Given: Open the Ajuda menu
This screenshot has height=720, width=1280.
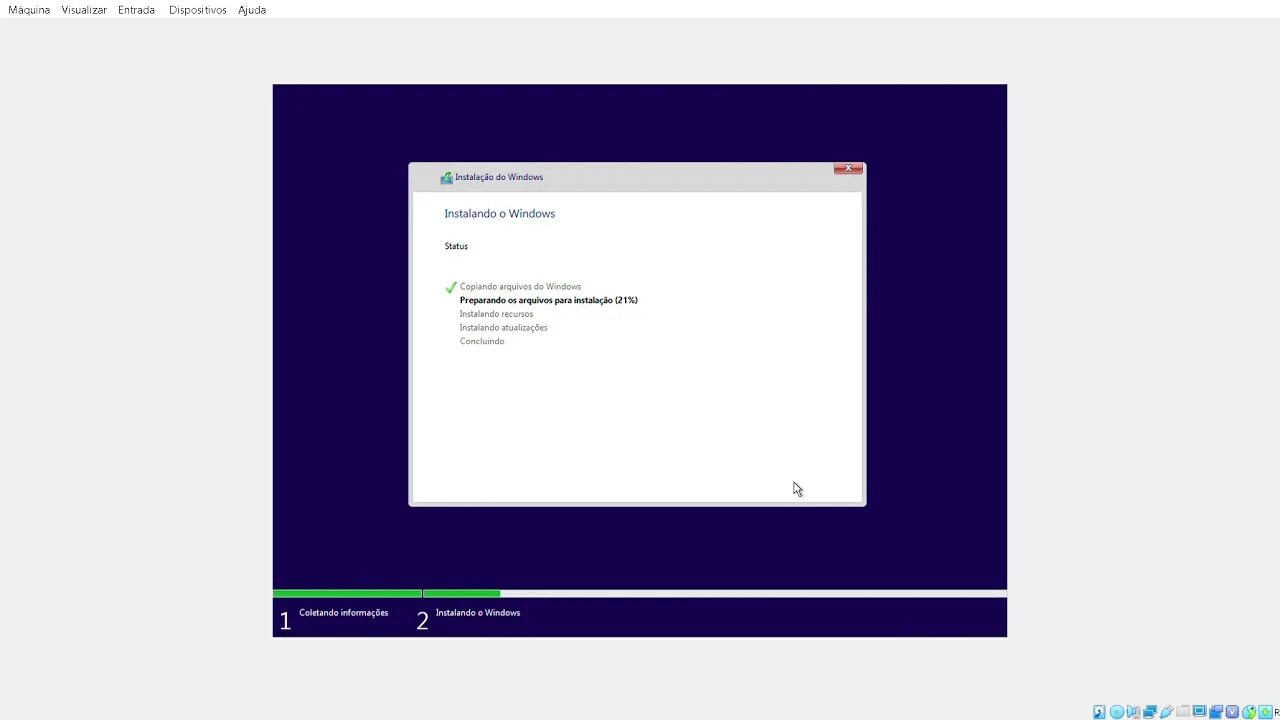Looking at the screenshot, I should click(x=252, y=10).
